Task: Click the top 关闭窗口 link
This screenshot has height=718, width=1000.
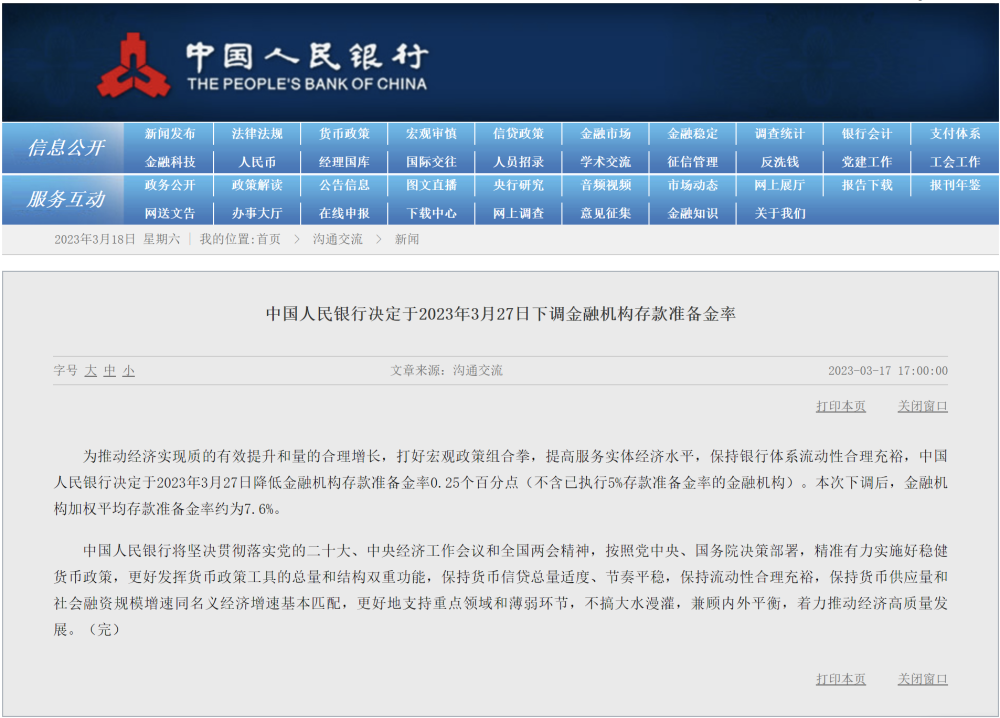Action: [922, 406]
